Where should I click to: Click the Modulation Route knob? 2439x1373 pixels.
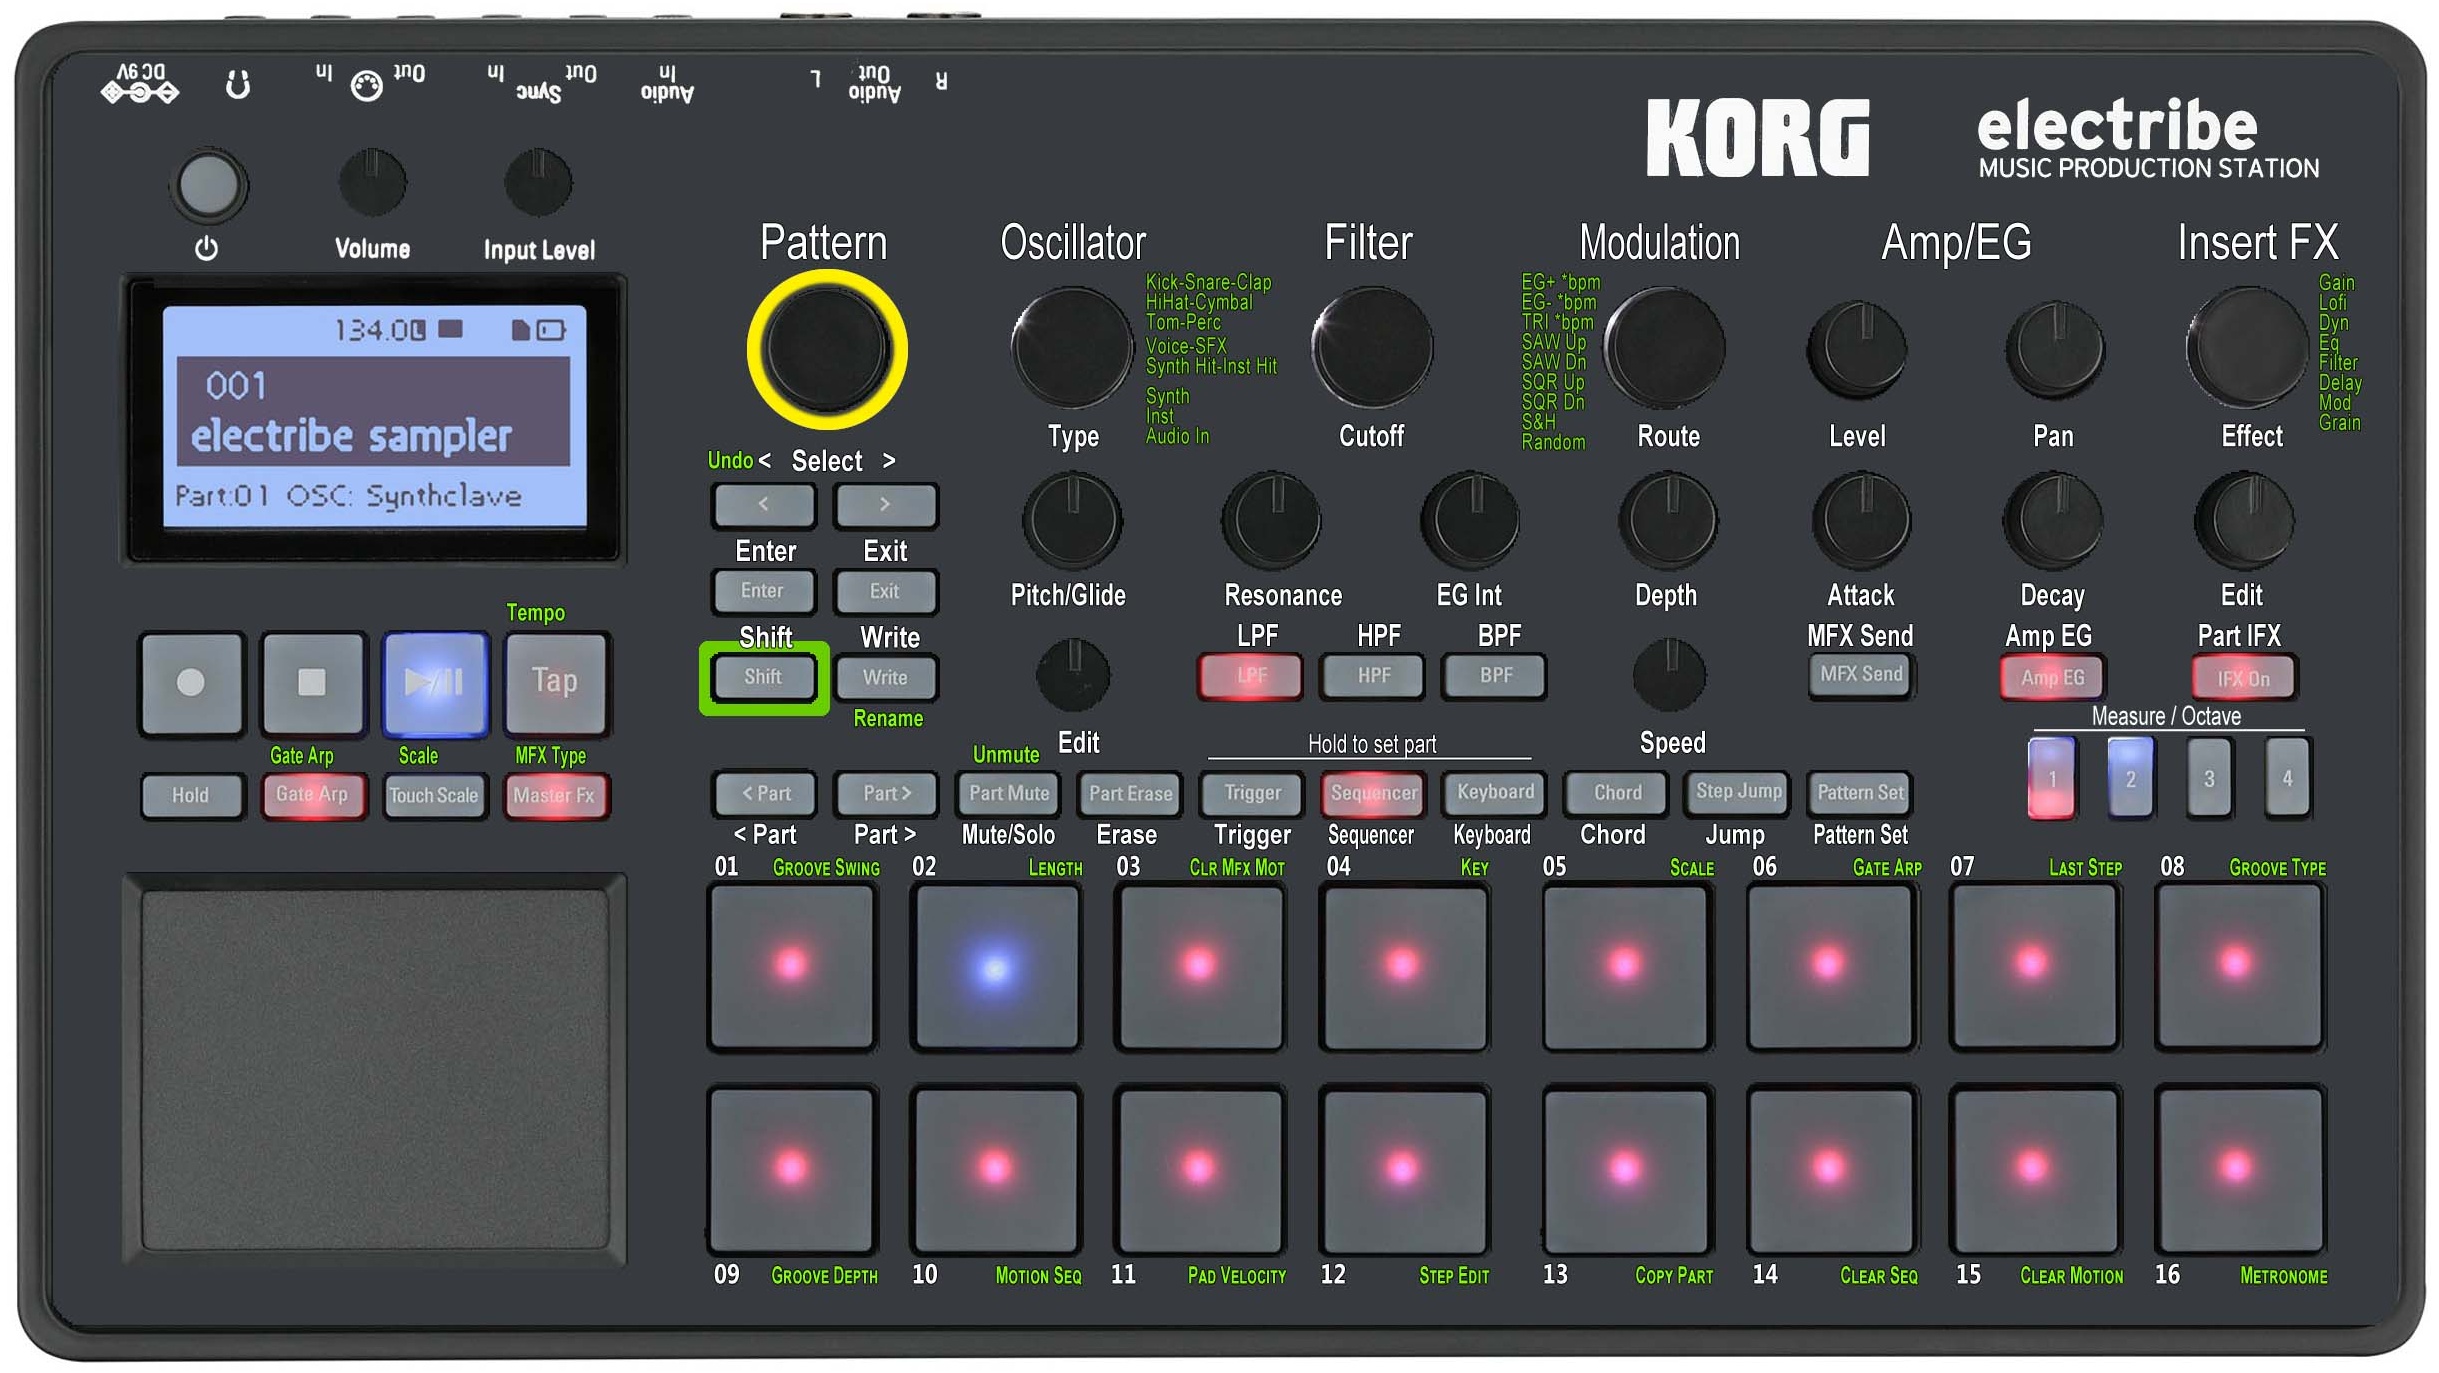click(1665, 347)
